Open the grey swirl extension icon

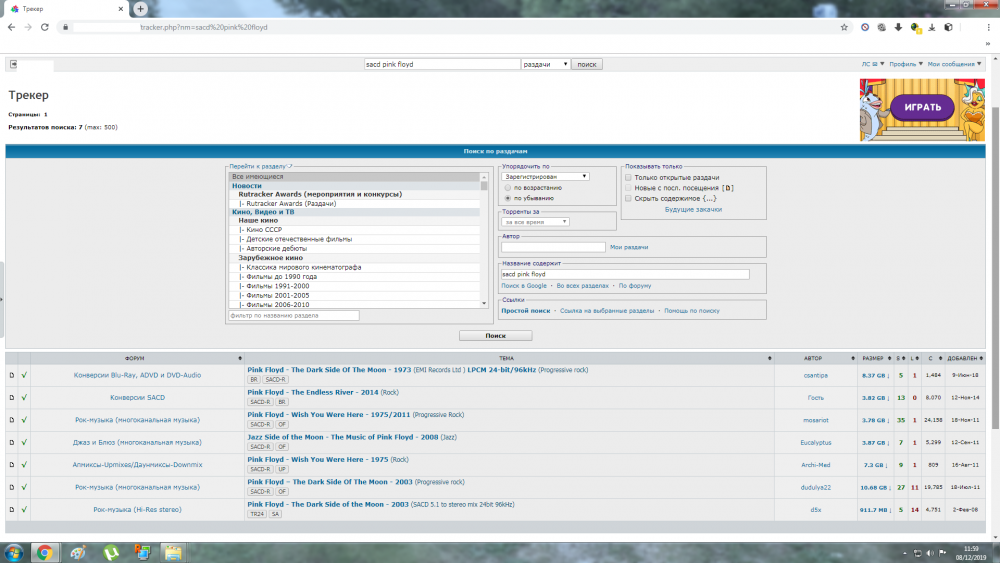coord(881,27)
